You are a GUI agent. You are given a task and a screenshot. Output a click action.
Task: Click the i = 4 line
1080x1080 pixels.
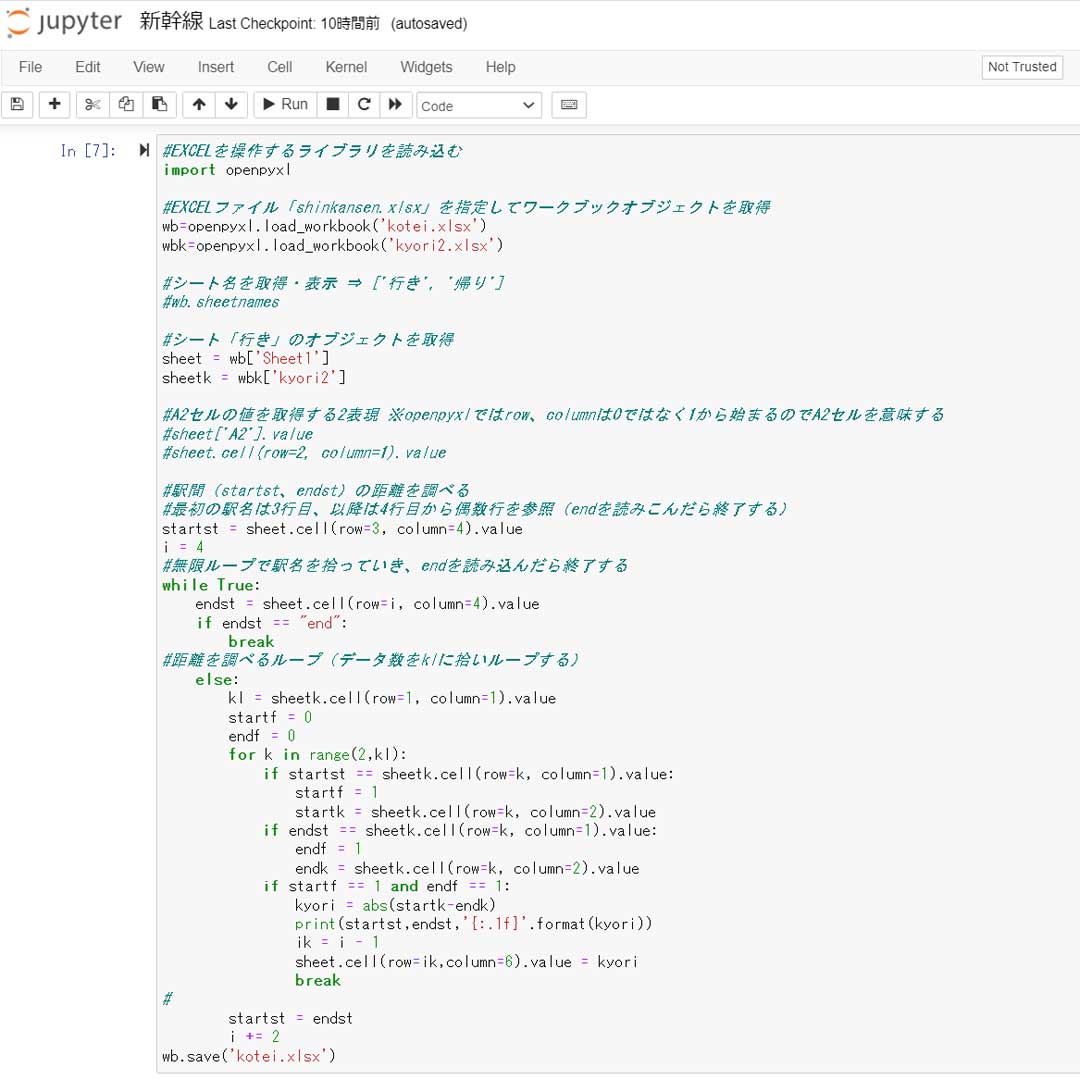[183, 548]
